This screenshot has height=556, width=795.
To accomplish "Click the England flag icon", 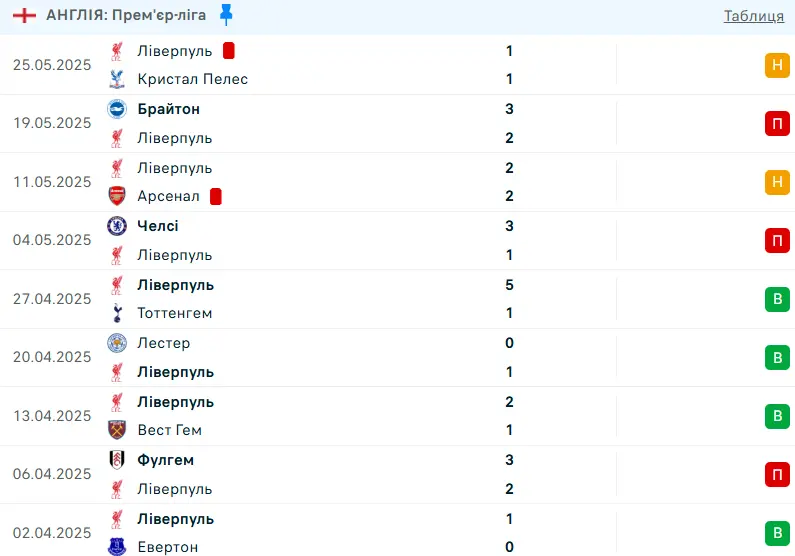I will pos(27,15).
